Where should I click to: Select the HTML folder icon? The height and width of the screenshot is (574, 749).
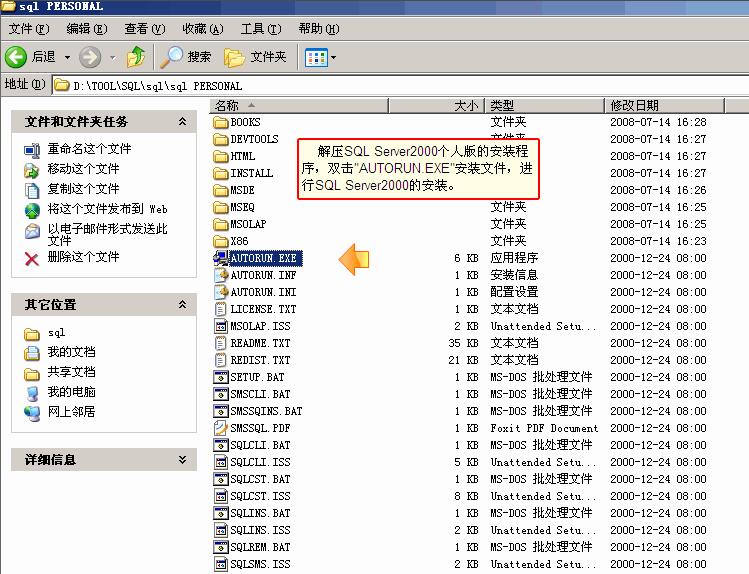point(221,157)
